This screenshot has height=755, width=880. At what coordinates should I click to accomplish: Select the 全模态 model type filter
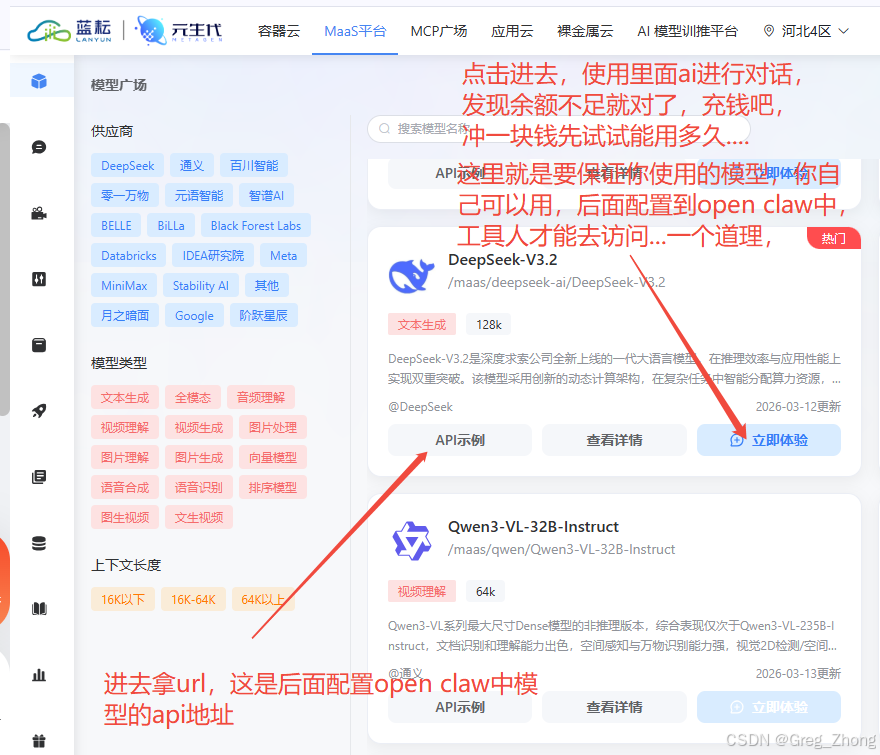[193, 397]
